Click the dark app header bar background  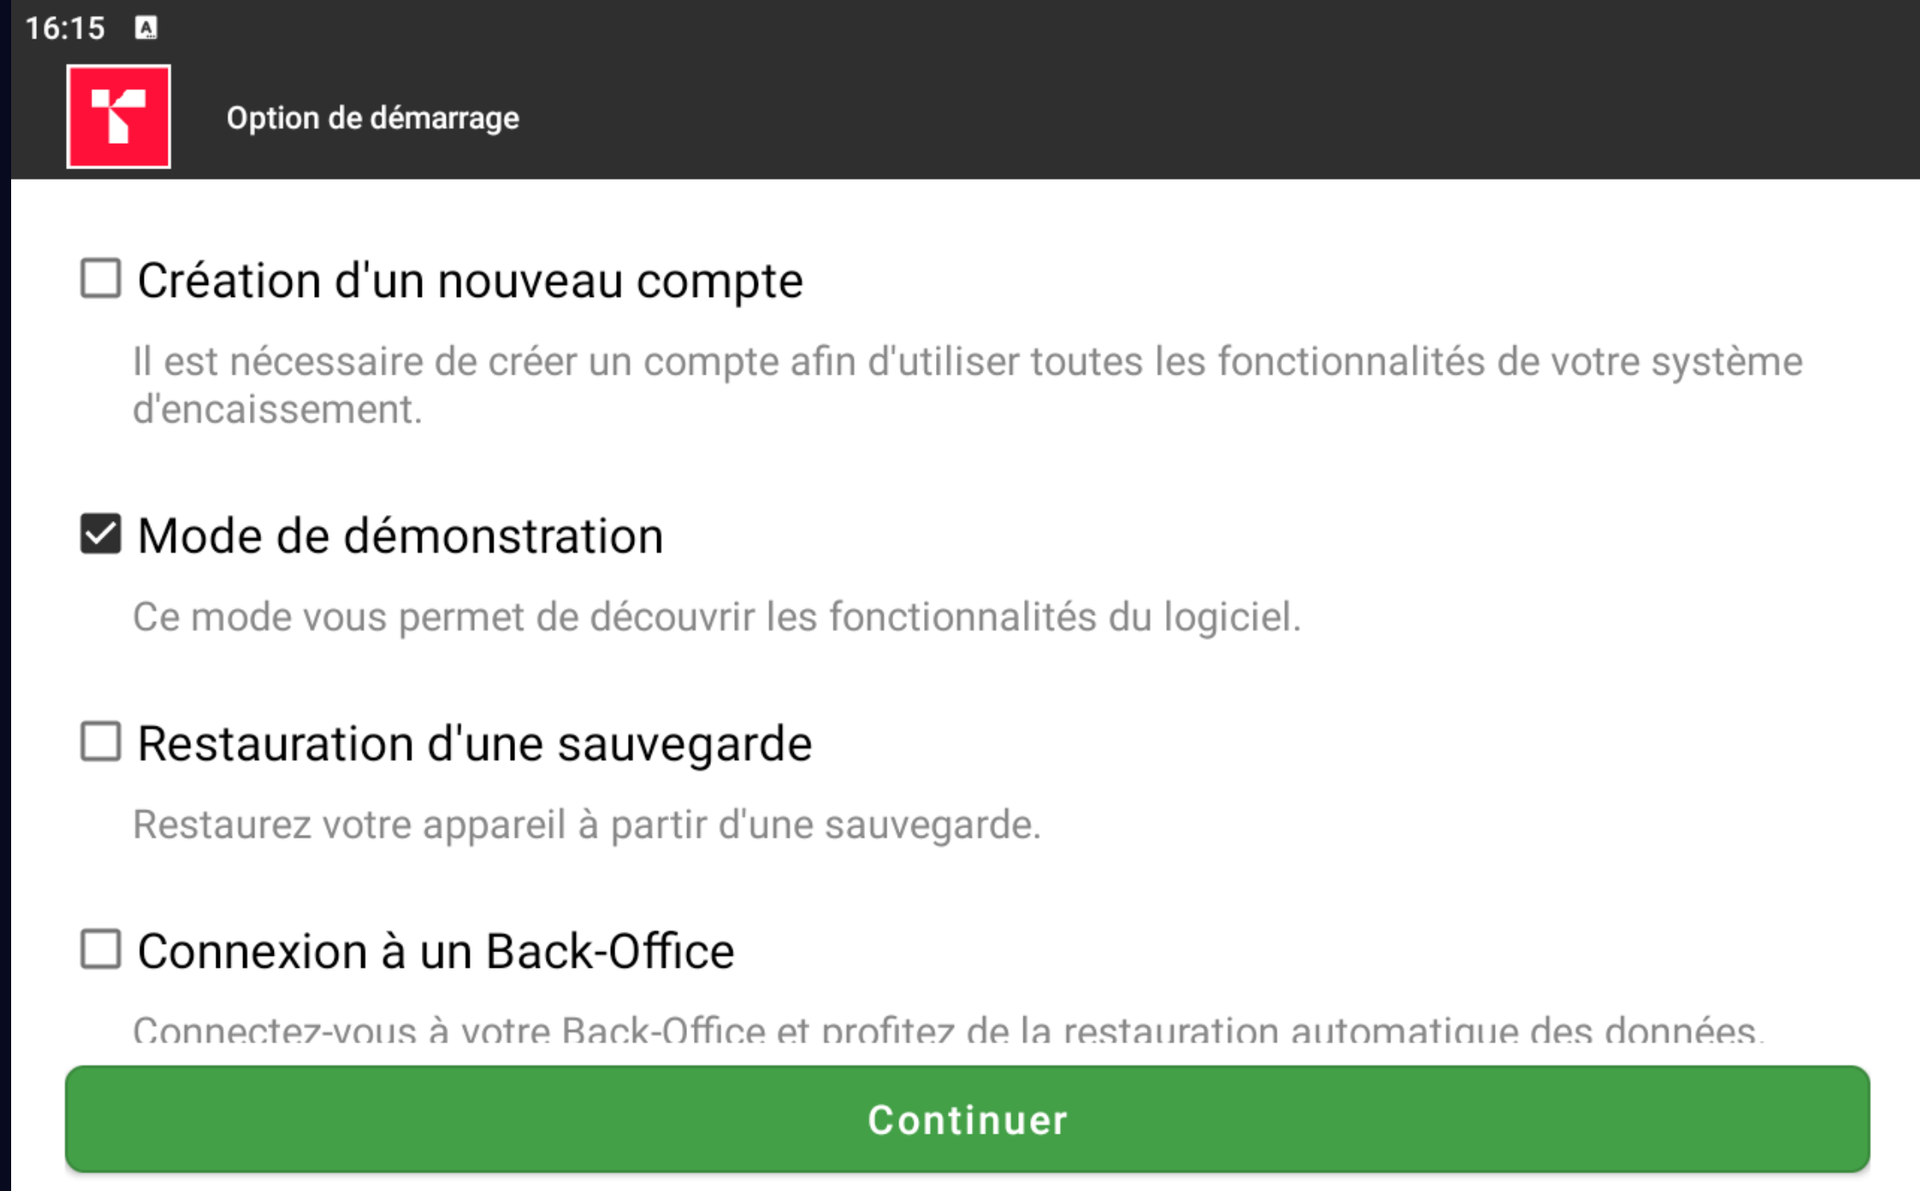click(1200, 118)
